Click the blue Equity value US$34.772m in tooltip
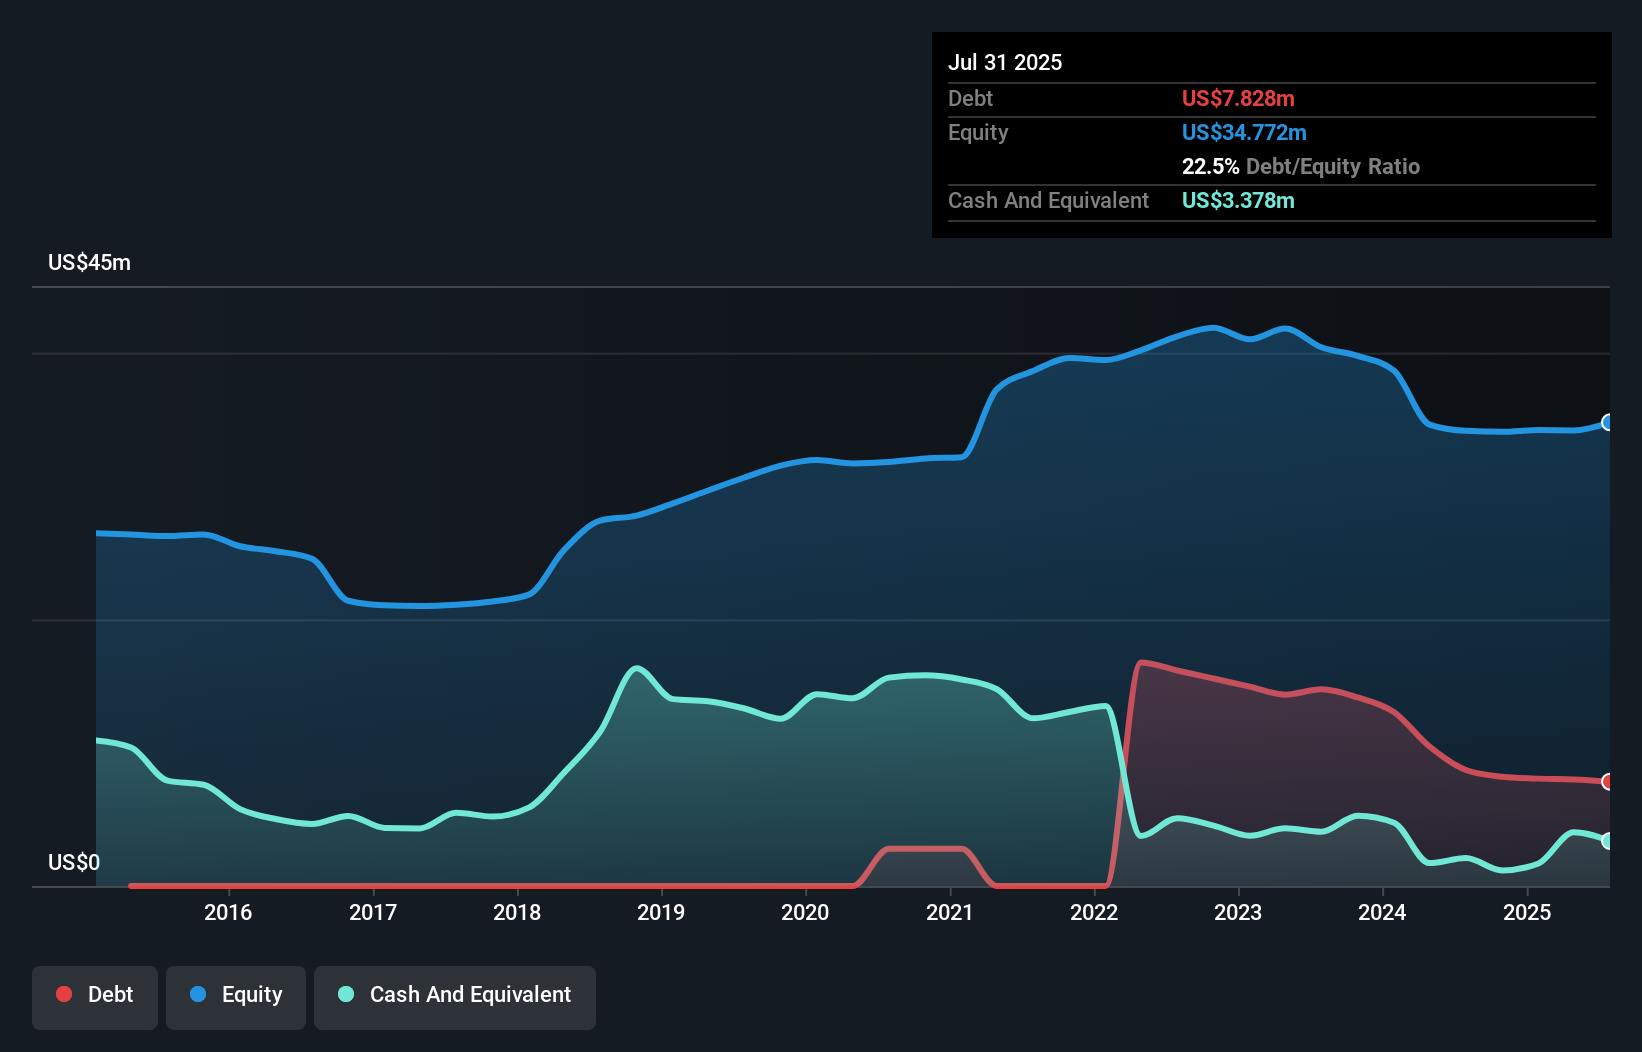Screen dimensions: 1642x1052 click(1244, 132)
